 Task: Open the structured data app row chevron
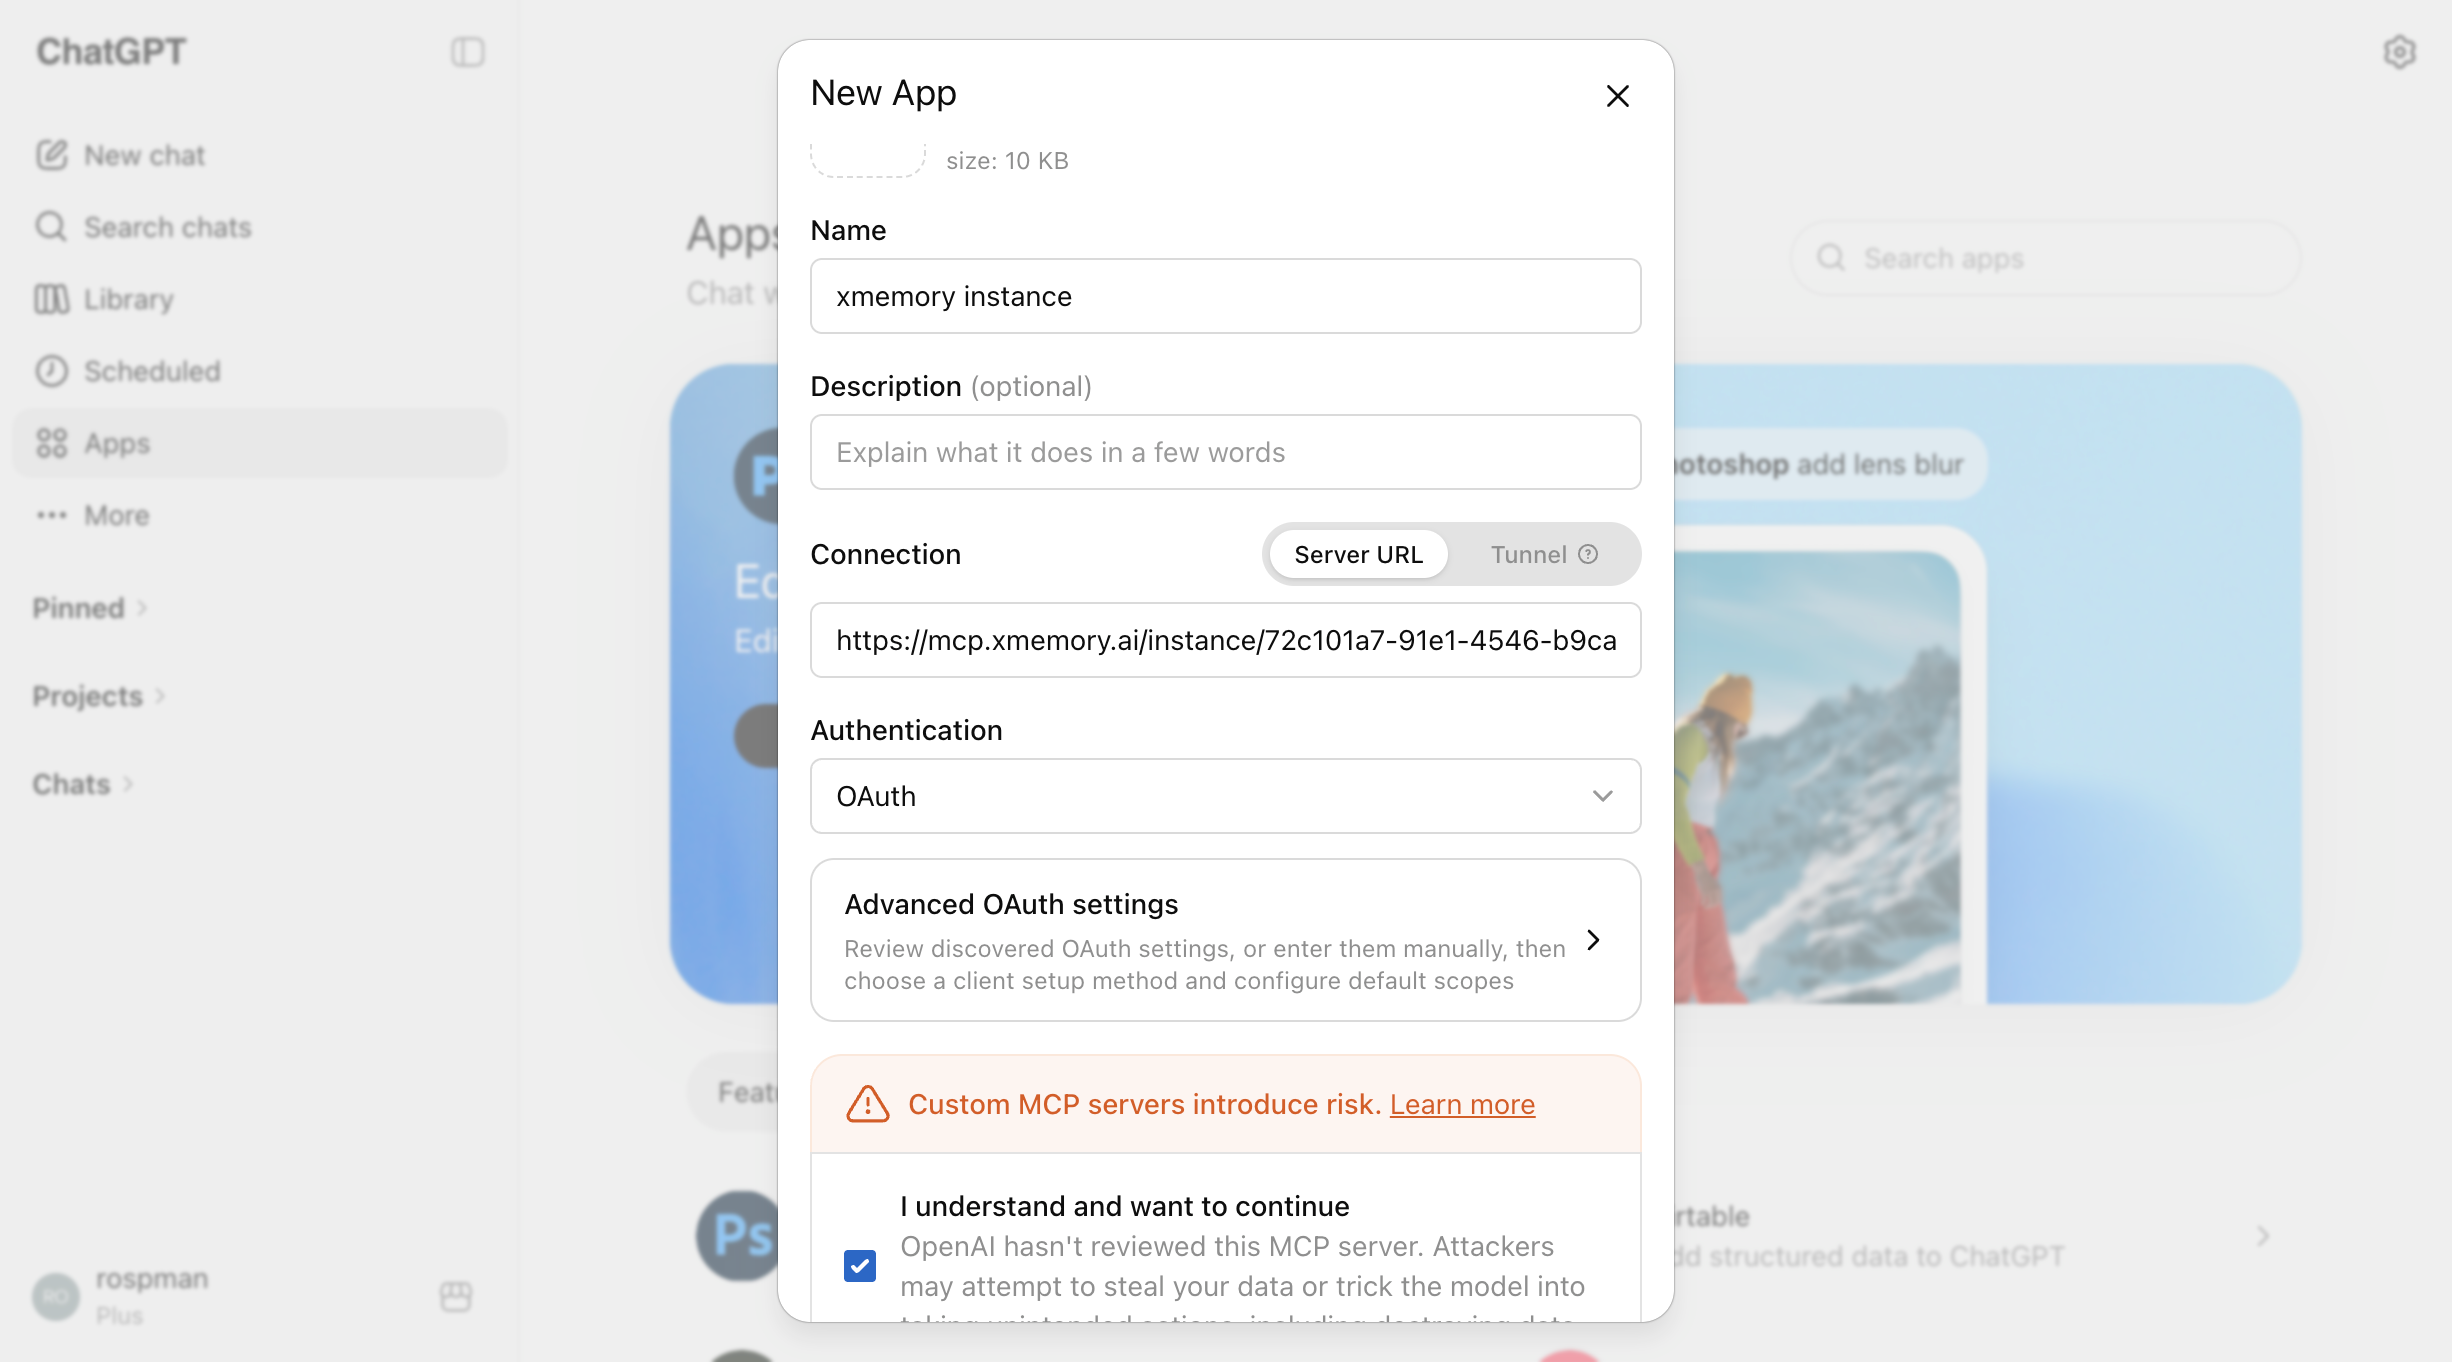(2263, 1236)
